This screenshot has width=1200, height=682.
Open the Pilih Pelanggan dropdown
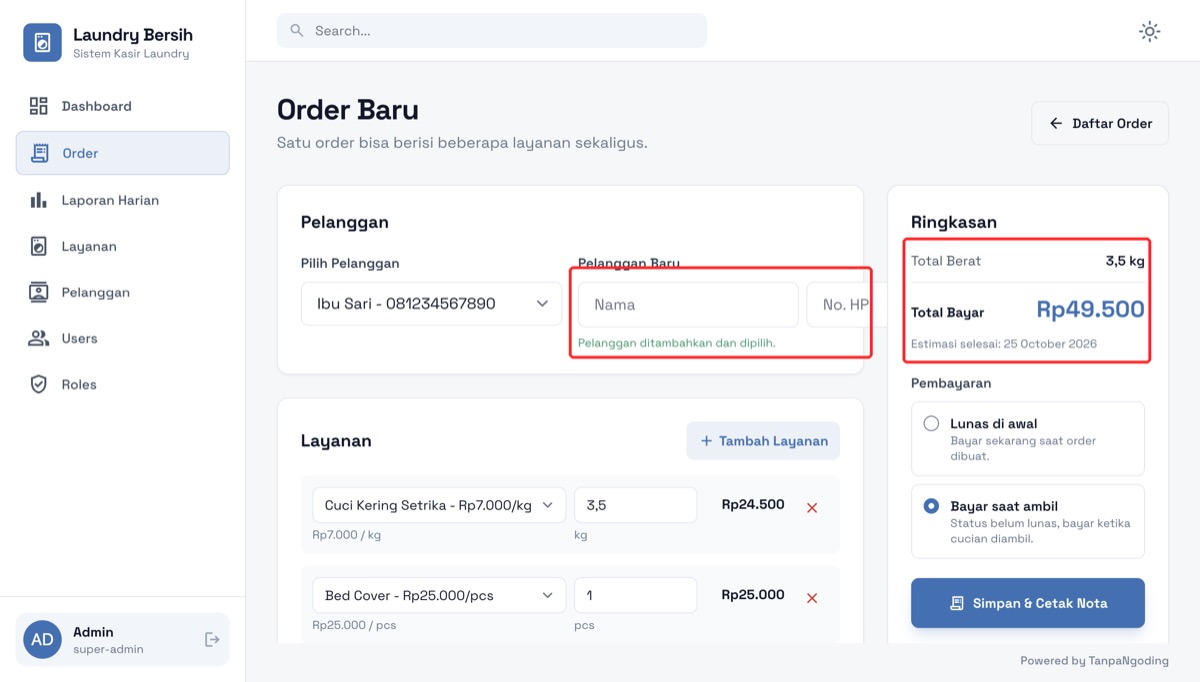pyautogui.click(x=431, y=304)
